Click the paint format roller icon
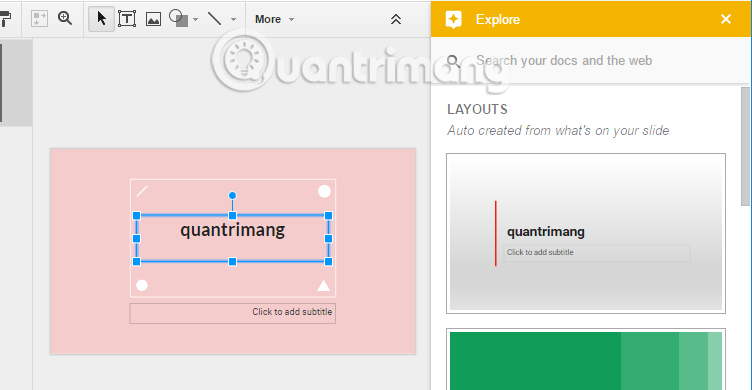The image size is (752, 390). coord(5,19)
